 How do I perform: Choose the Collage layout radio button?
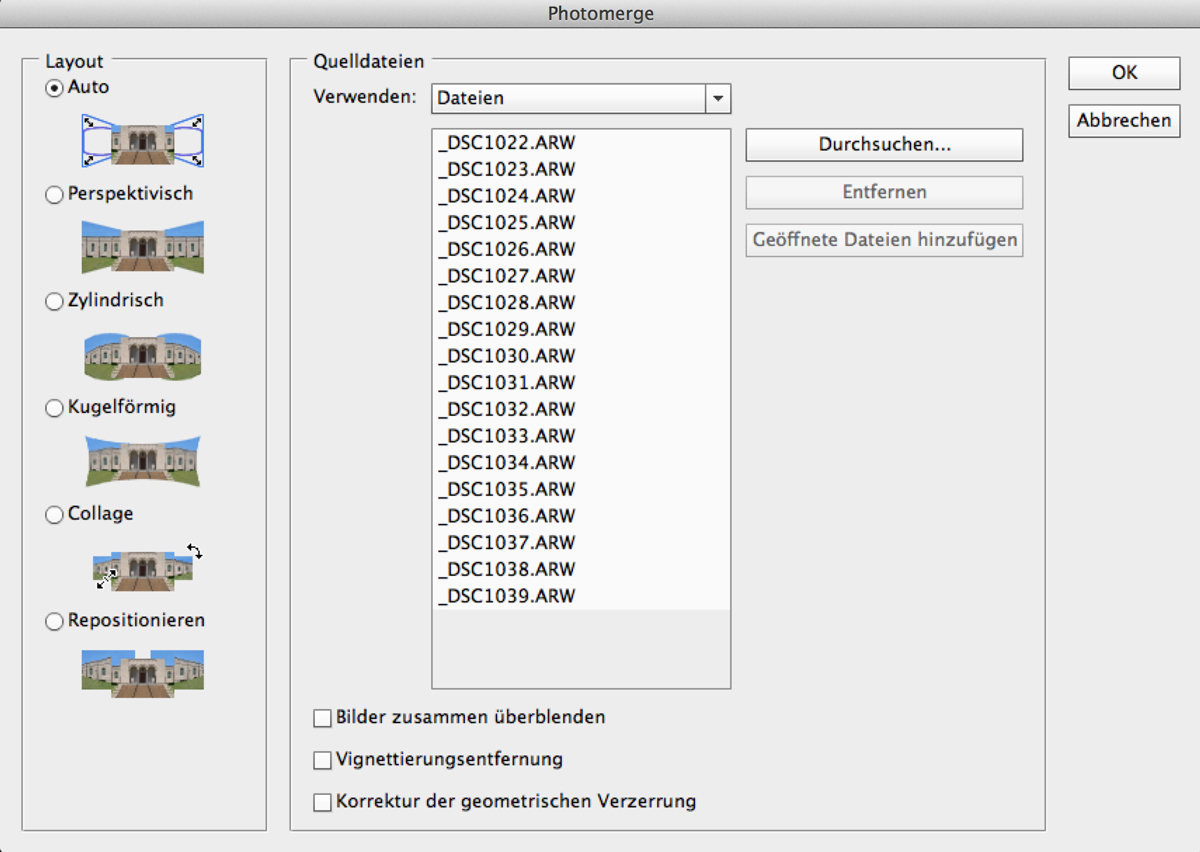click(54, 514)
